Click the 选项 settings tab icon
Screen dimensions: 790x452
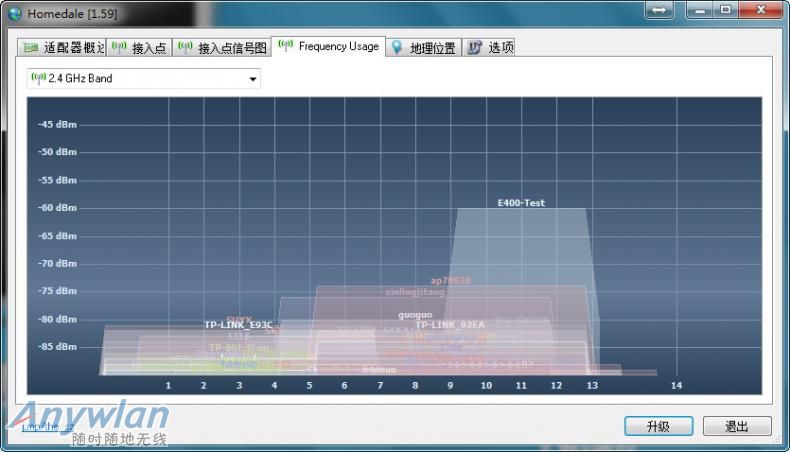click(x=475, y=47)
